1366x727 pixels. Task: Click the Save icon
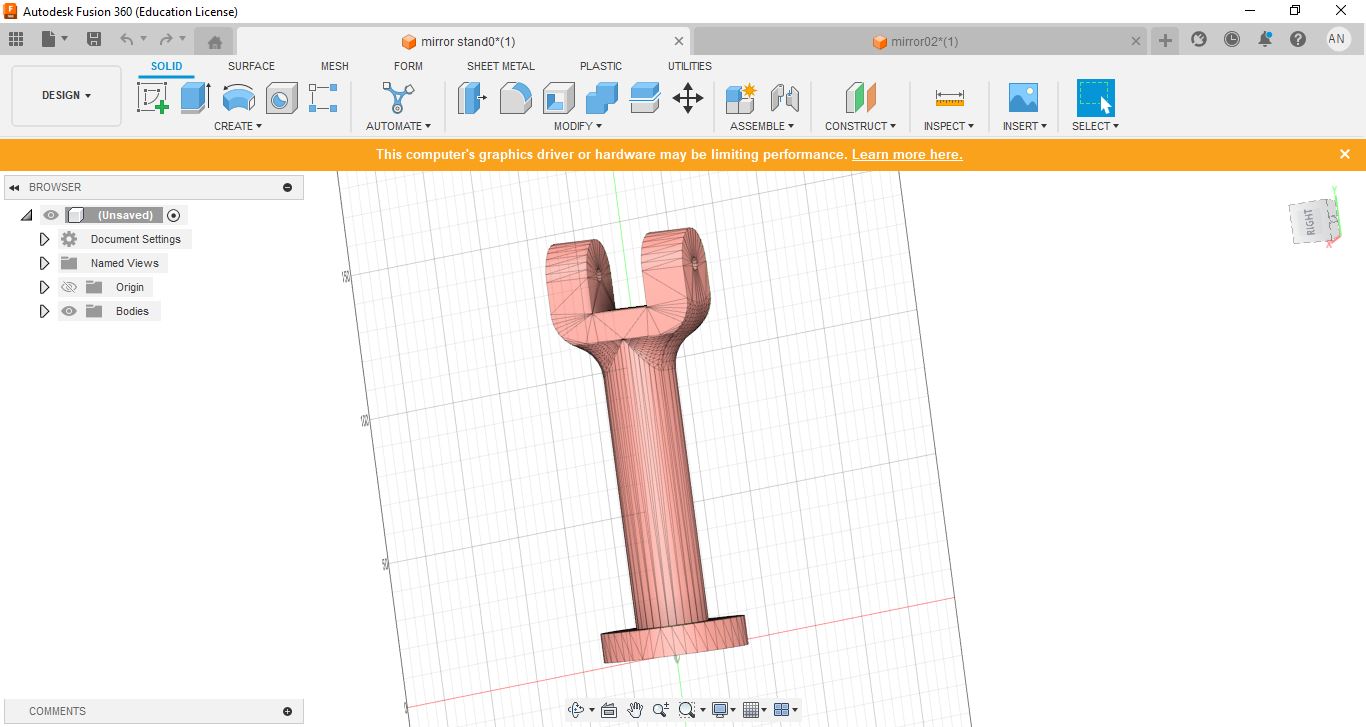94,39
